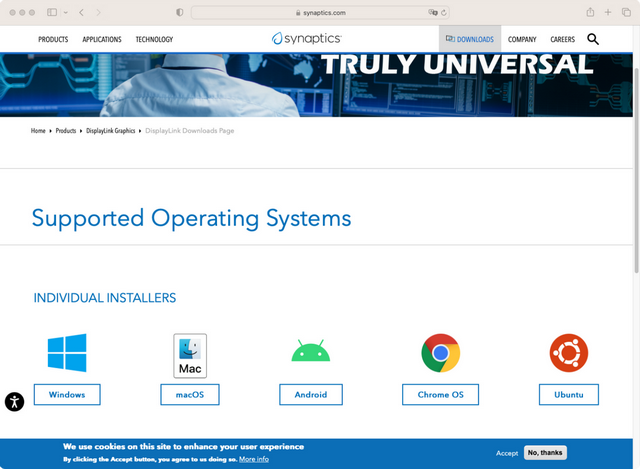Screen dimensions: 640x469
Task: Click the translate icon in address bar
Action: [433, 13]
